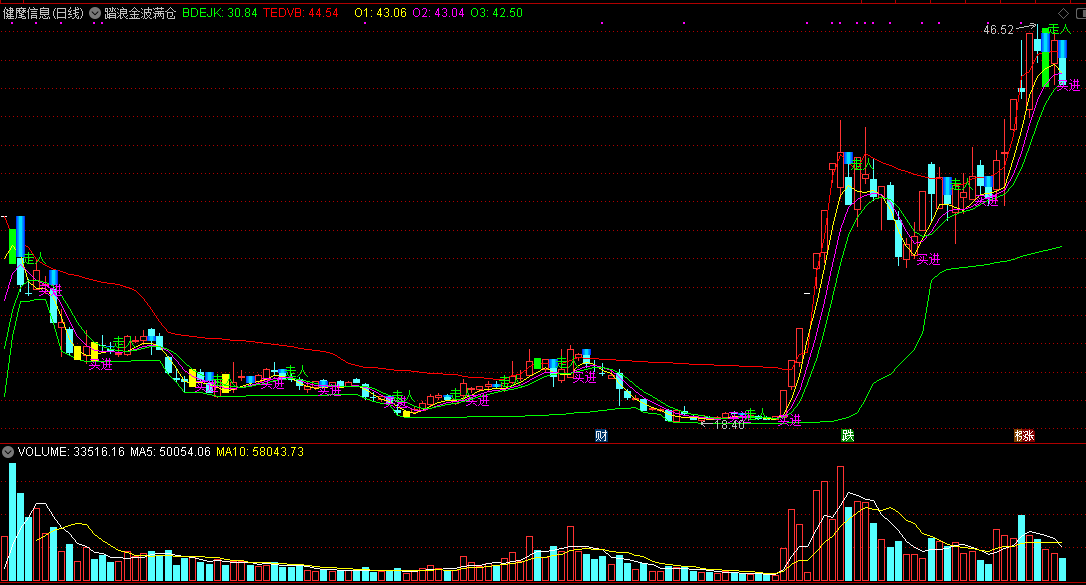This screenshot has width=1086, height=585.
Task: Click the indicator name 踏浪金波满仓
Action: point(140,13)
